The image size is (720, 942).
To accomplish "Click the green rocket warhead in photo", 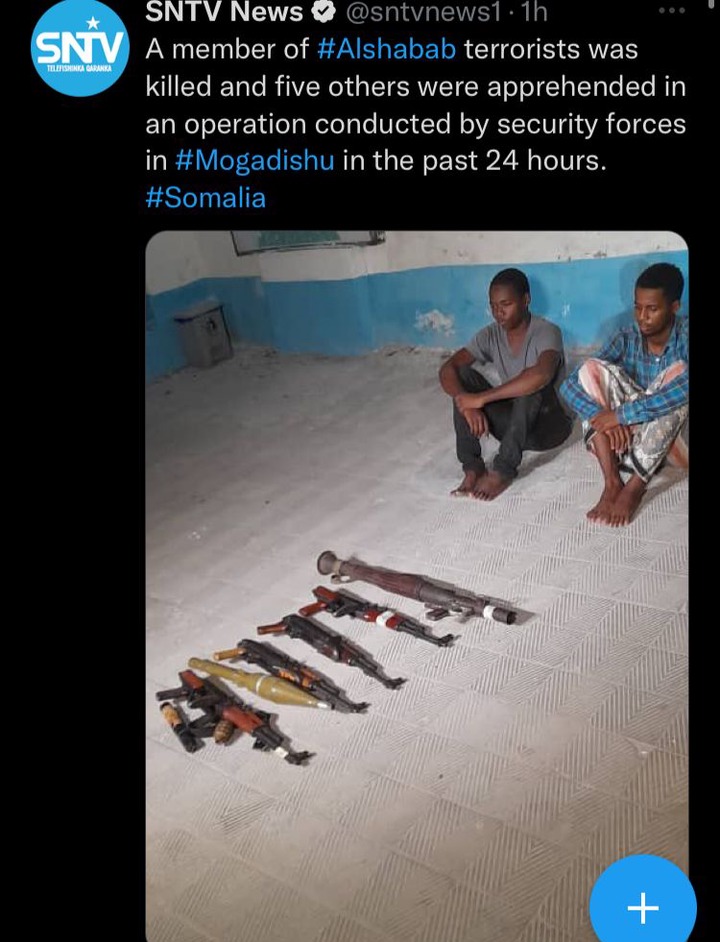I will pyautogui.click(x=260, y=683).
